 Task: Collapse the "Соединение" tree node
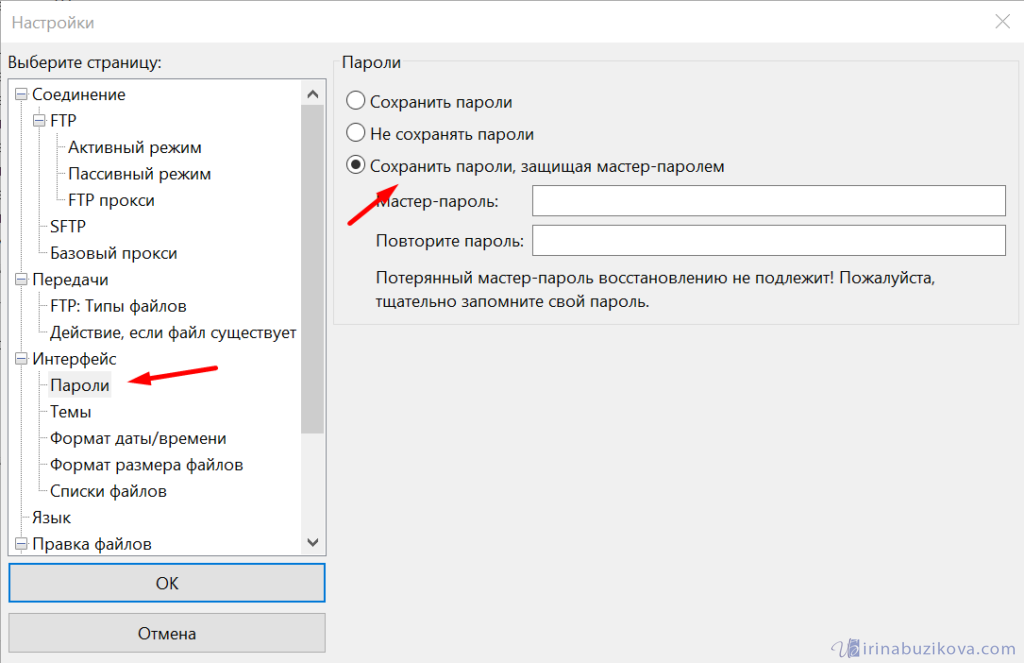pyautogui.click(x=21, y=95)
